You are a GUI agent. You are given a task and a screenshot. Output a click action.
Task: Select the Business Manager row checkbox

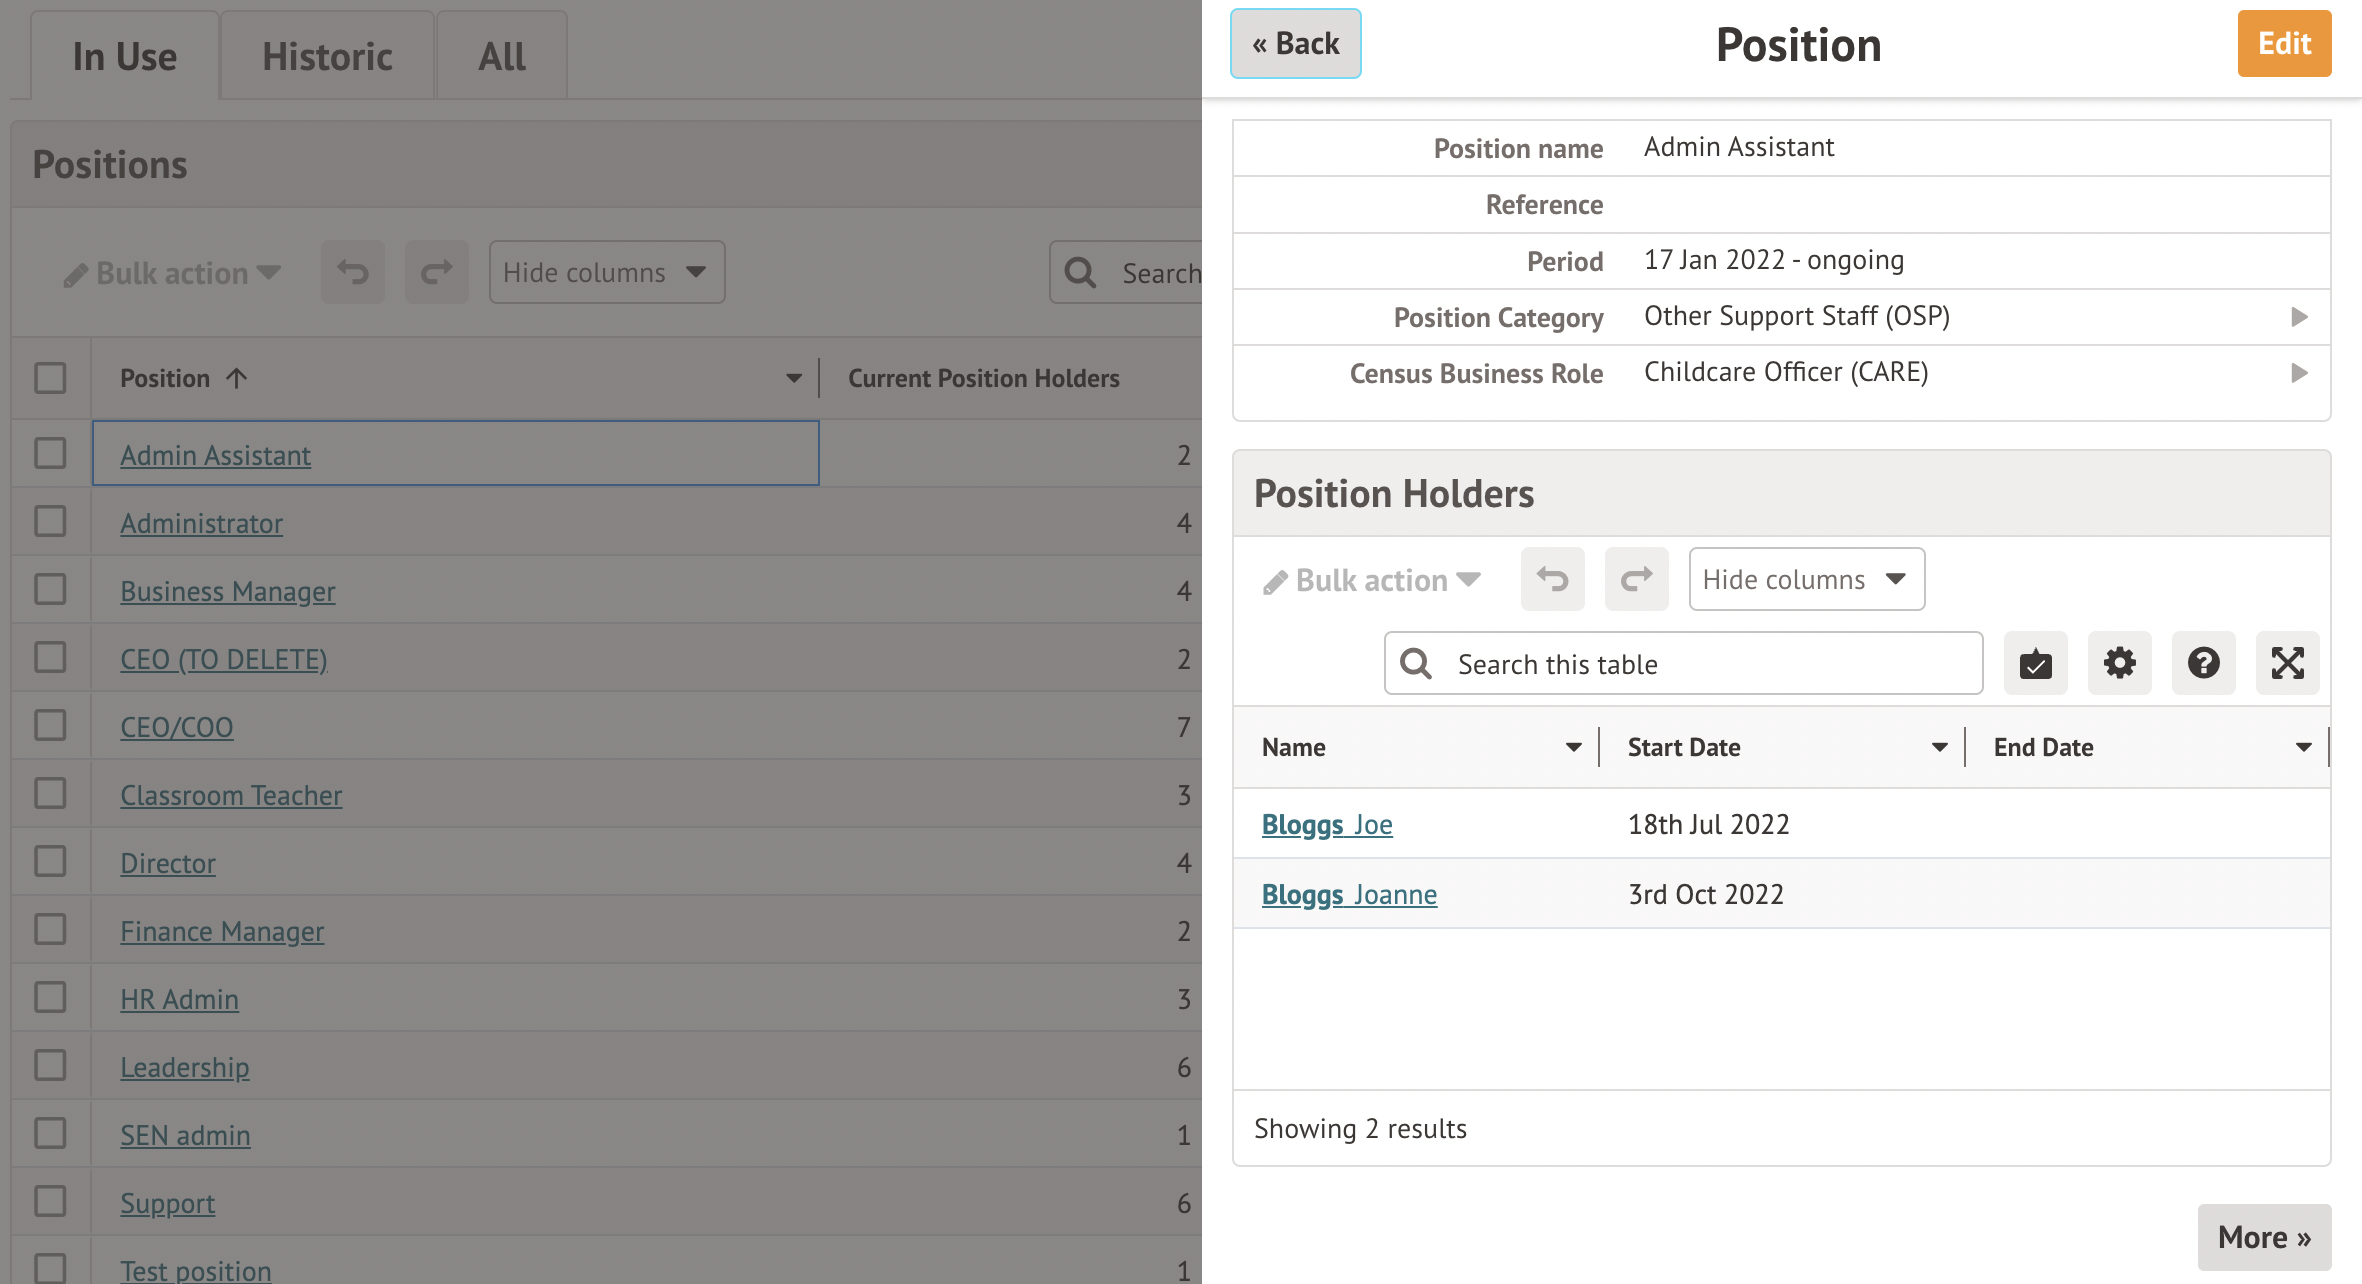pos(50,590)
